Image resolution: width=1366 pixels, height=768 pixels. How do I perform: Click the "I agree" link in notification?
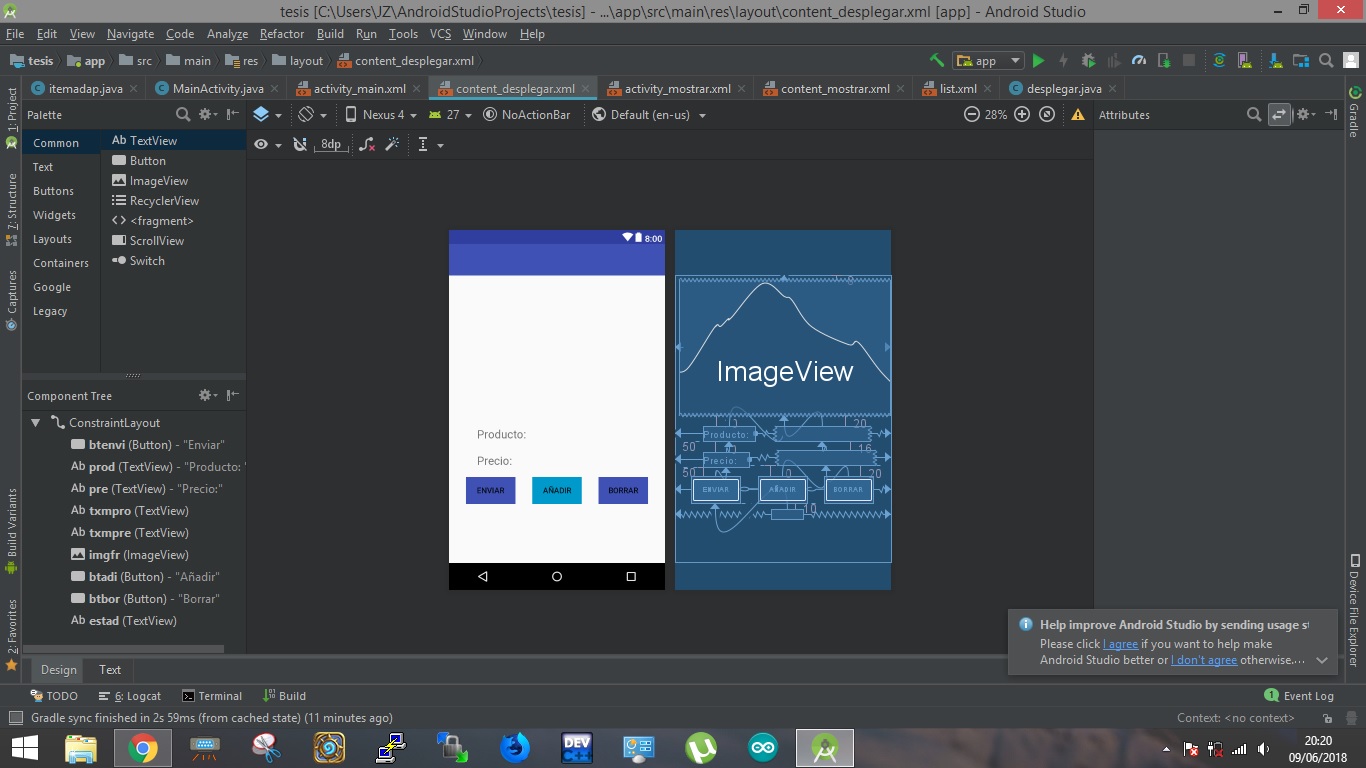pos(1120,644)
